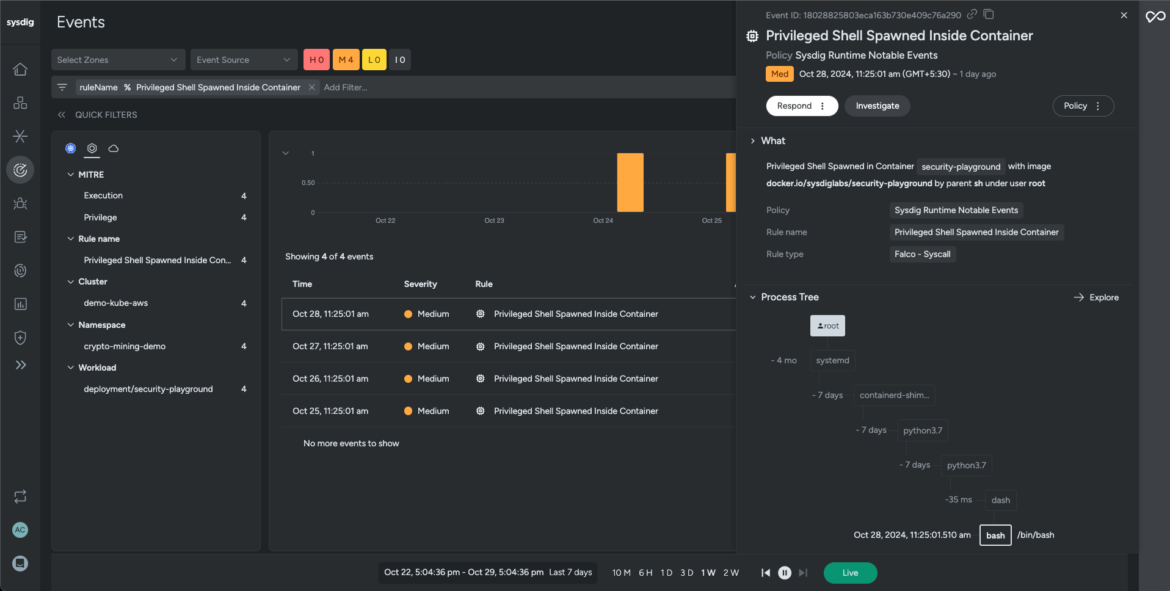Open the Event Source dropdown
Screen dimensions: 1170x591
244,60
